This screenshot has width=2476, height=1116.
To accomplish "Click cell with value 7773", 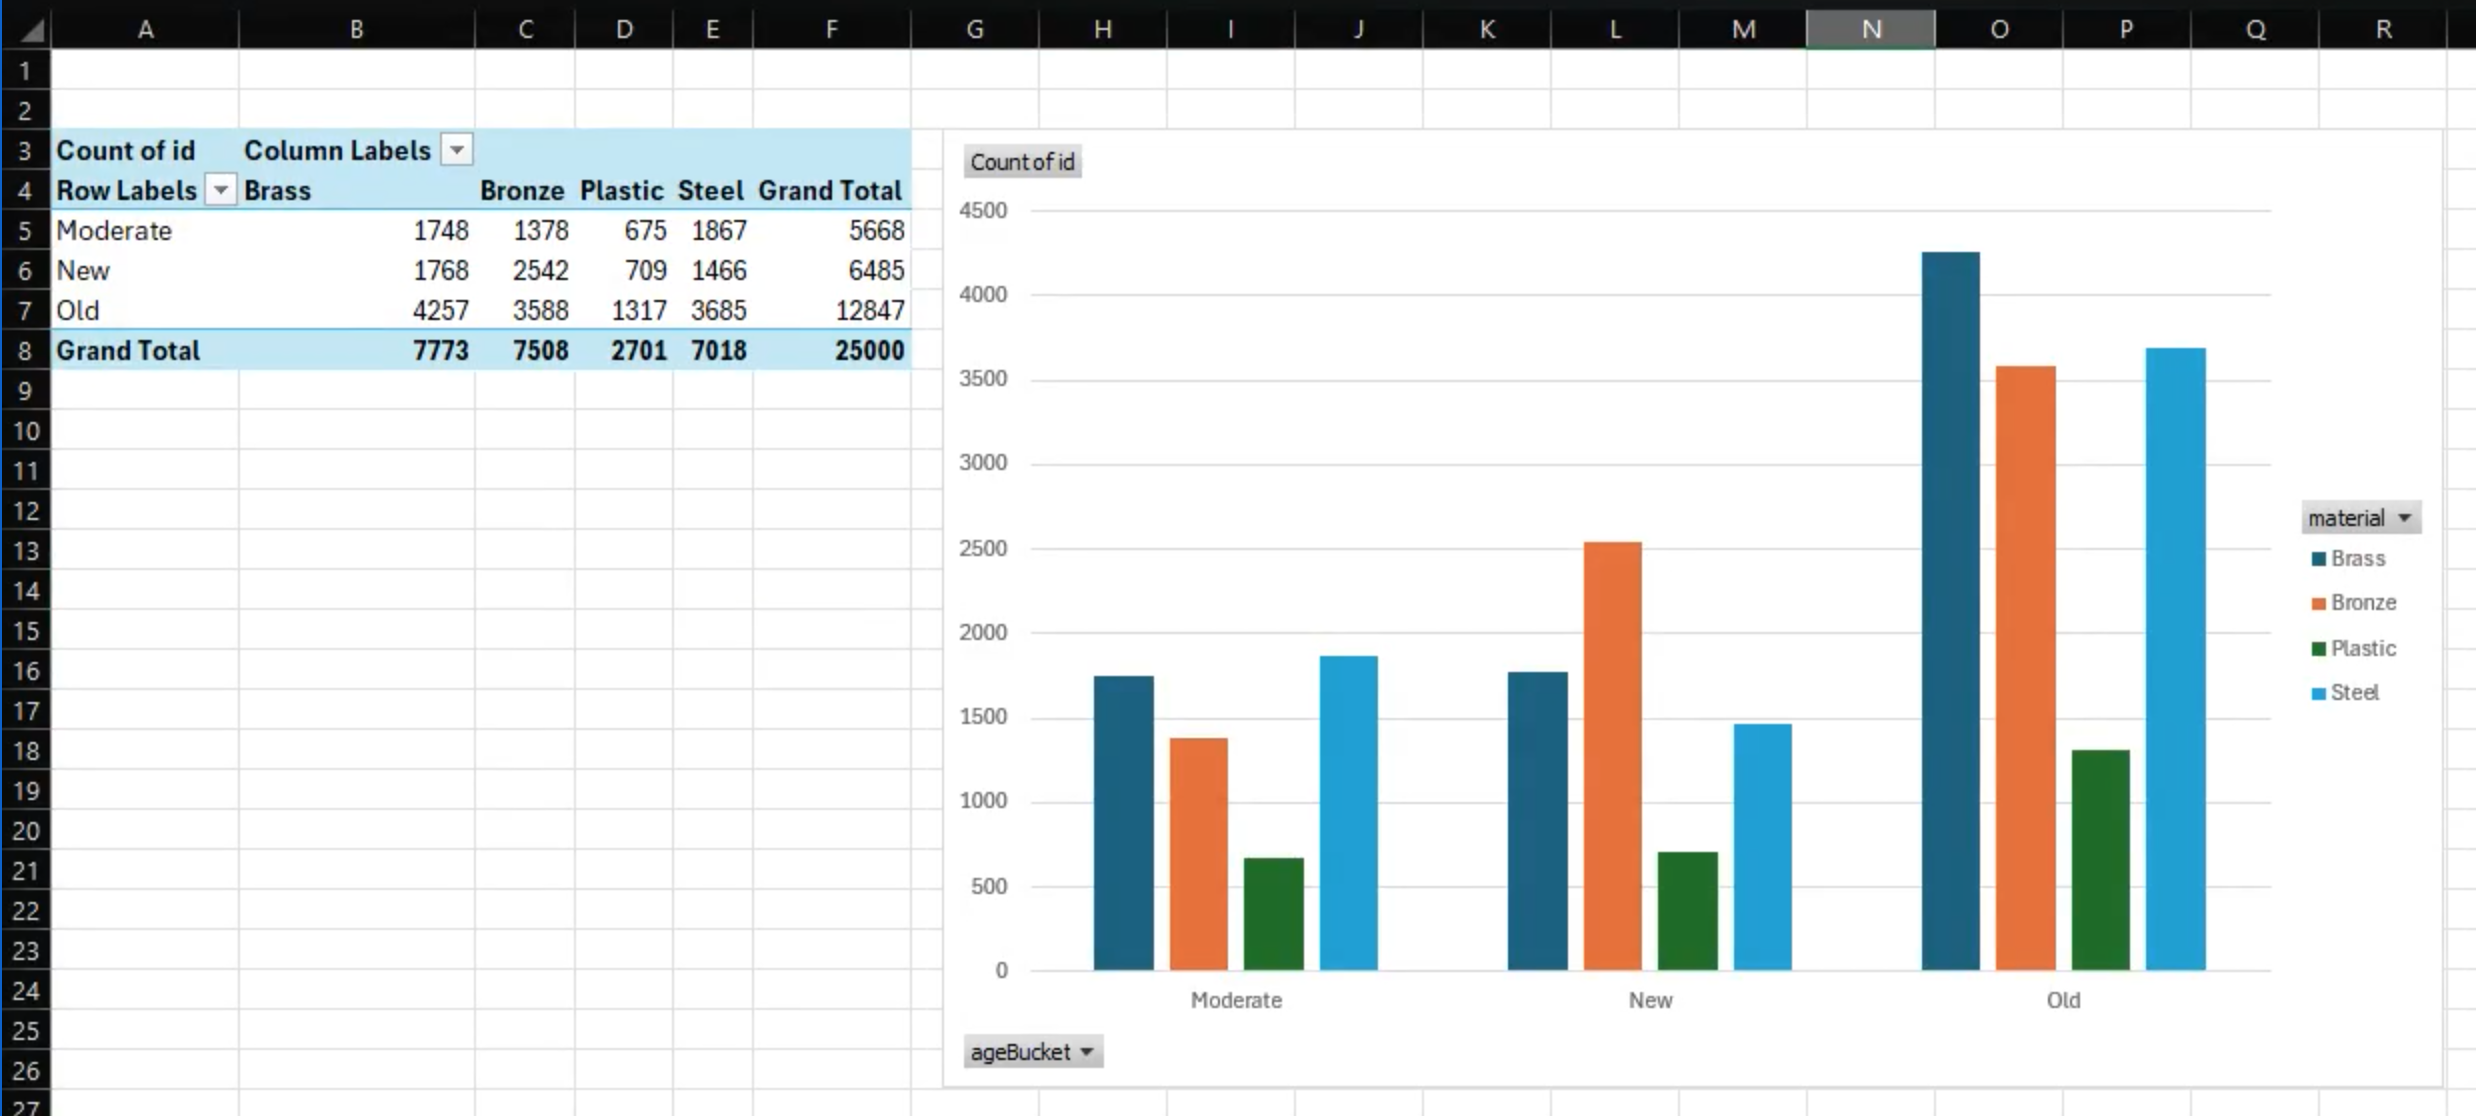I will [357, 350].
